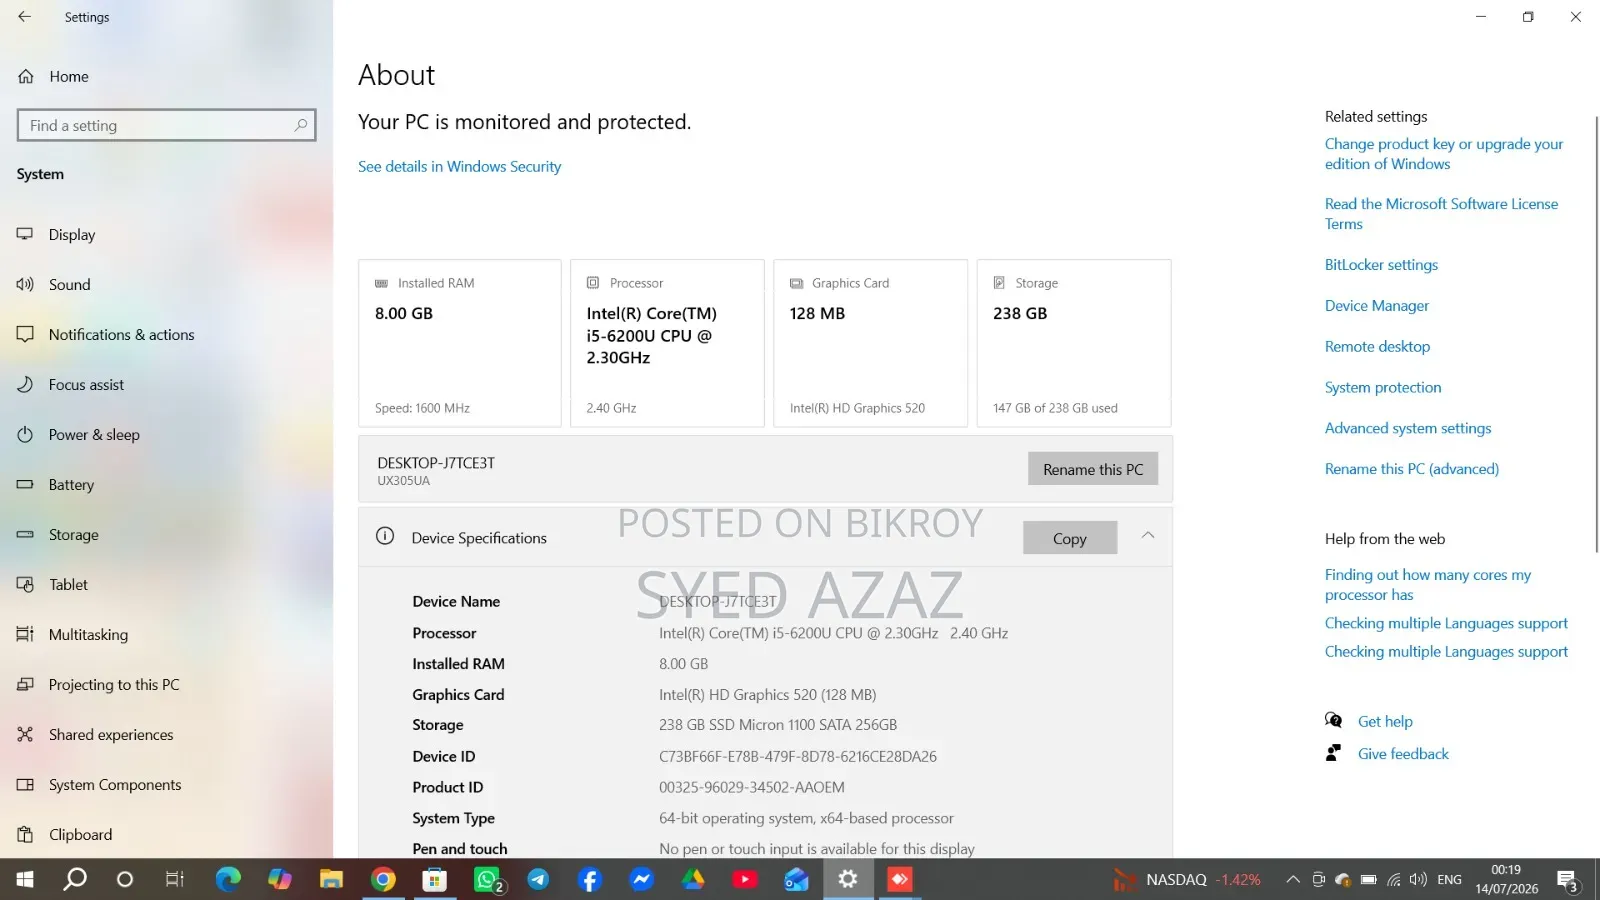Open Advanced system settings link
Image resolution: width=1600 pixels, height=900 pixels.
(x=1408, y=429)
